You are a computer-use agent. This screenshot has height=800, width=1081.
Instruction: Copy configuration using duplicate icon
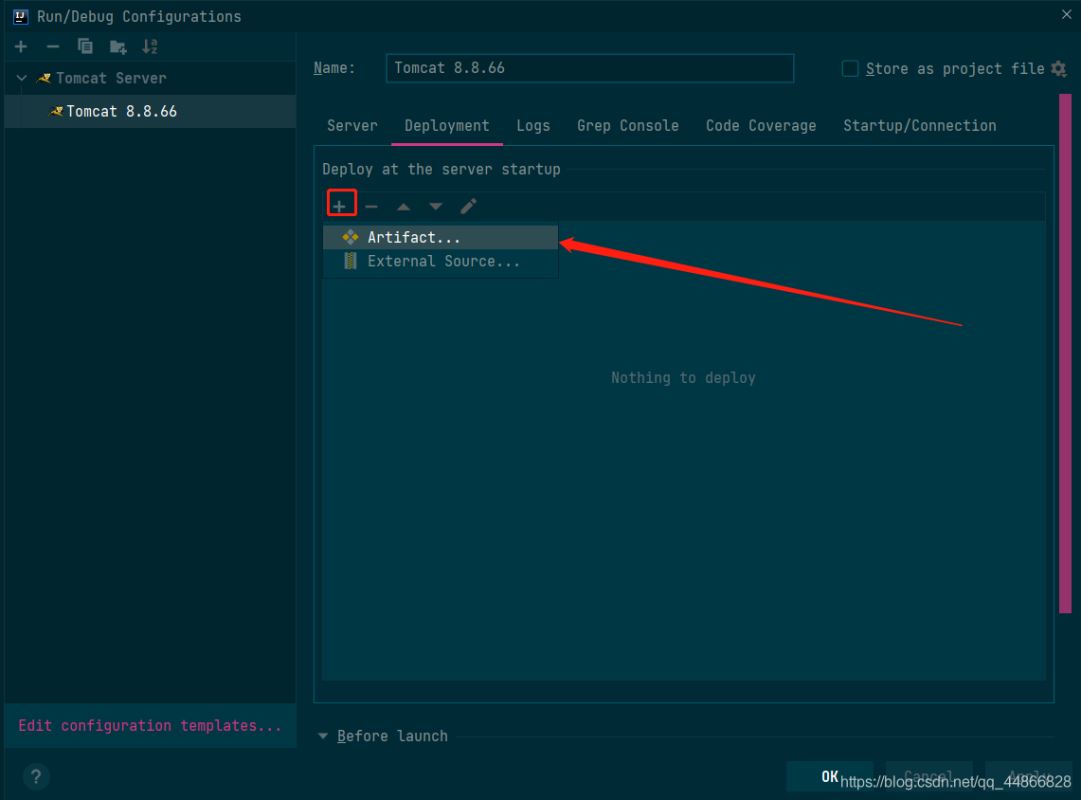coord(85,47)
